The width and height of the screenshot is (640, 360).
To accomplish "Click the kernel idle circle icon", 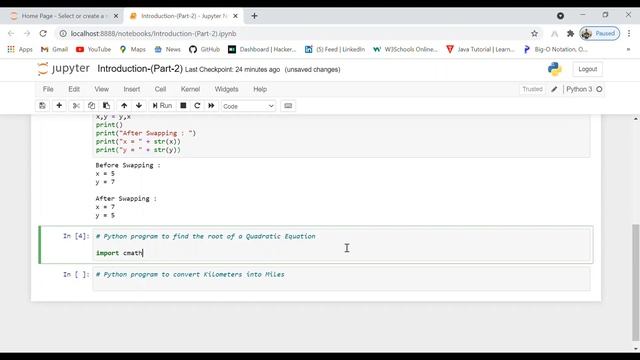I will [x=599, y=89].
